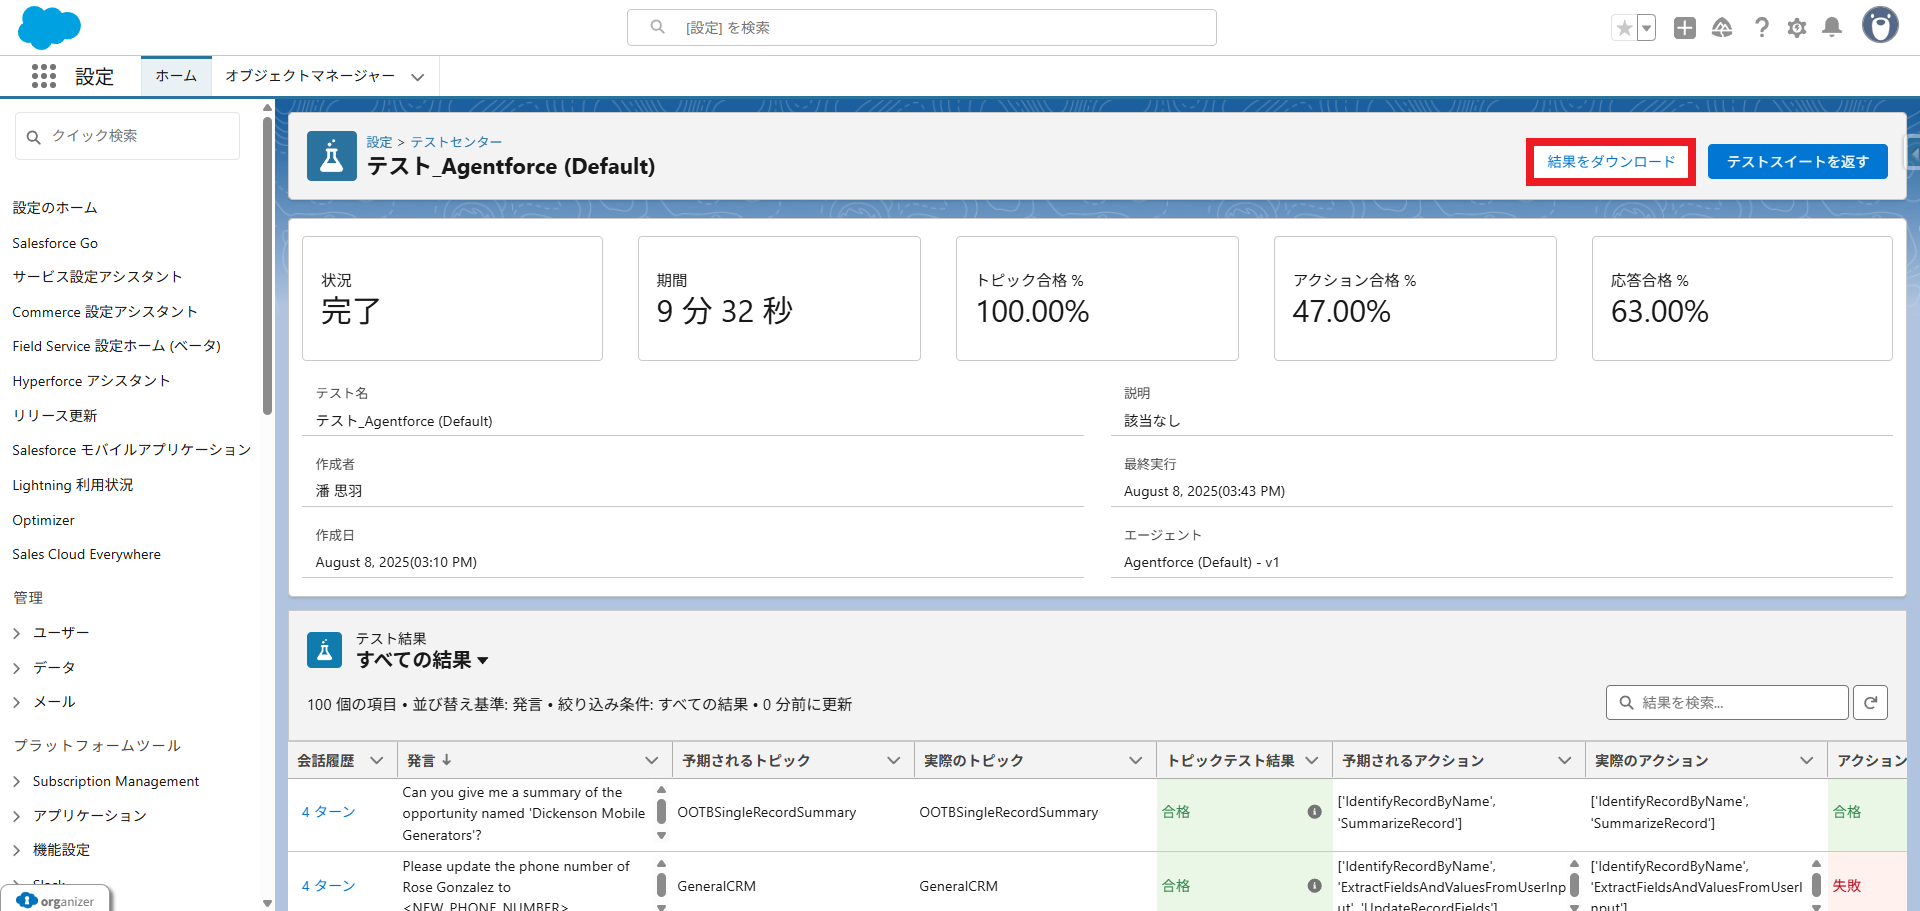This screenshot has height=911, width=1920.
Task: Click the 100.00% トピック合格 value
Action: tap(1032, 312)
